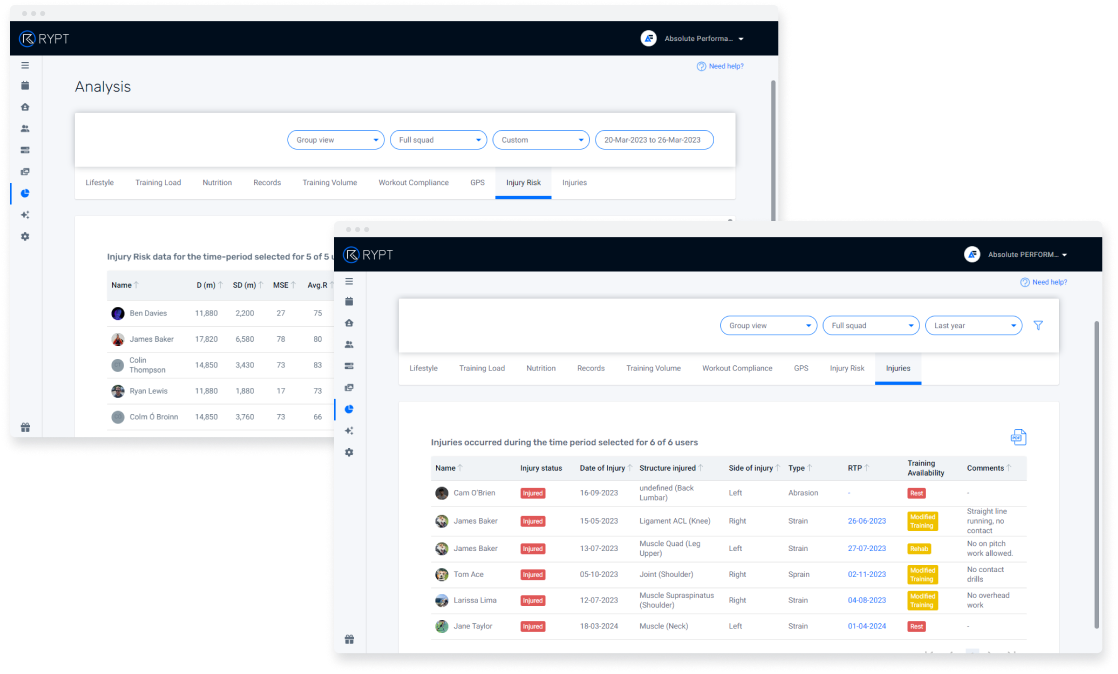Open calendar icon in front window sidebar
This screenshot has width=1118, height=674.
pyautogui.click(x=349, y=302)
